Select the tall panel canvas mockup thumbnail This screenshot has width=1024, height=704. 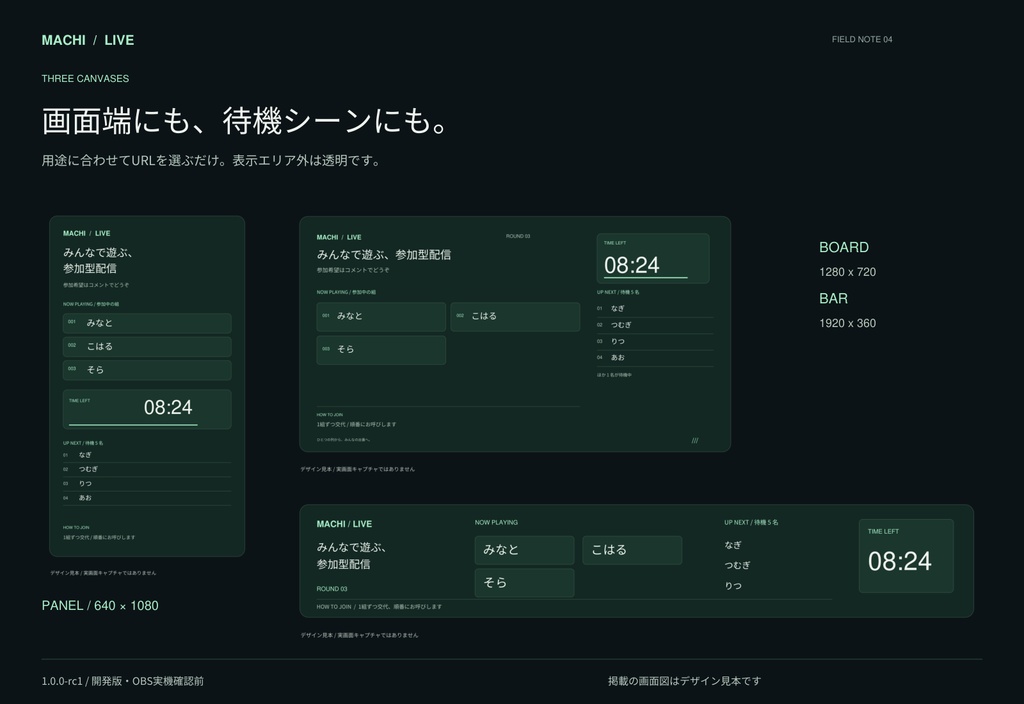point(147,386)
